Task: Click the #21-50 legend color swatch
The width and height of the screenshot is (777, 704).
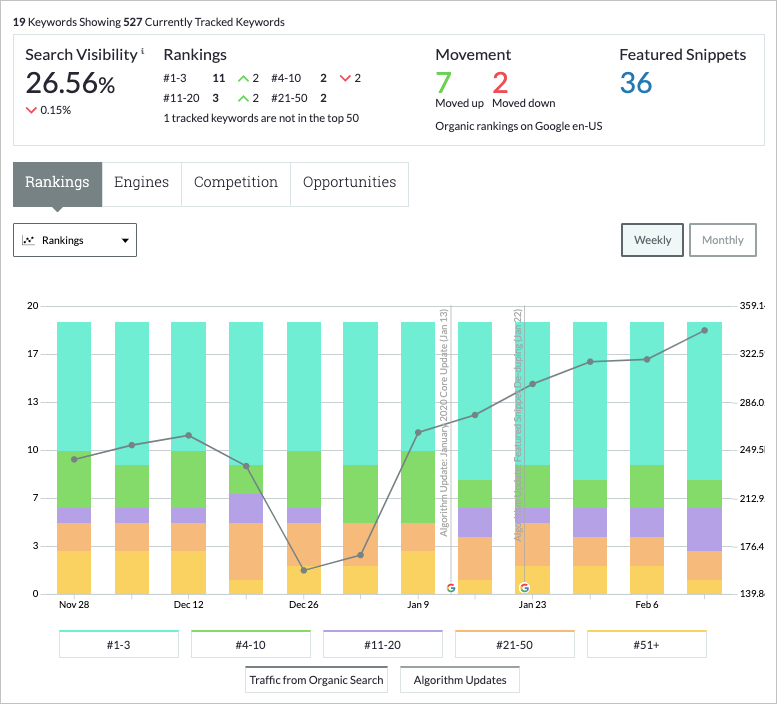Action: pos(515,631)
